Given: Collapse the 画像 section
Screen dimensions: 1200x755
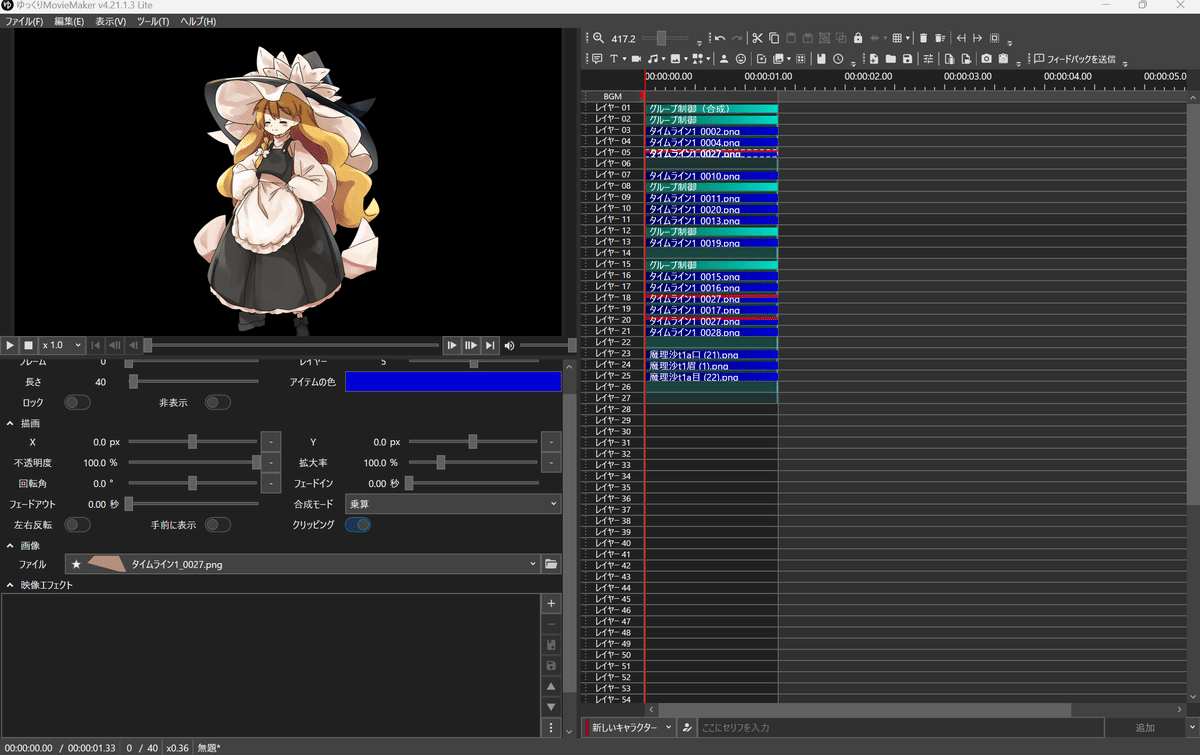Looking at the screenshot, I should coord(10,545).
